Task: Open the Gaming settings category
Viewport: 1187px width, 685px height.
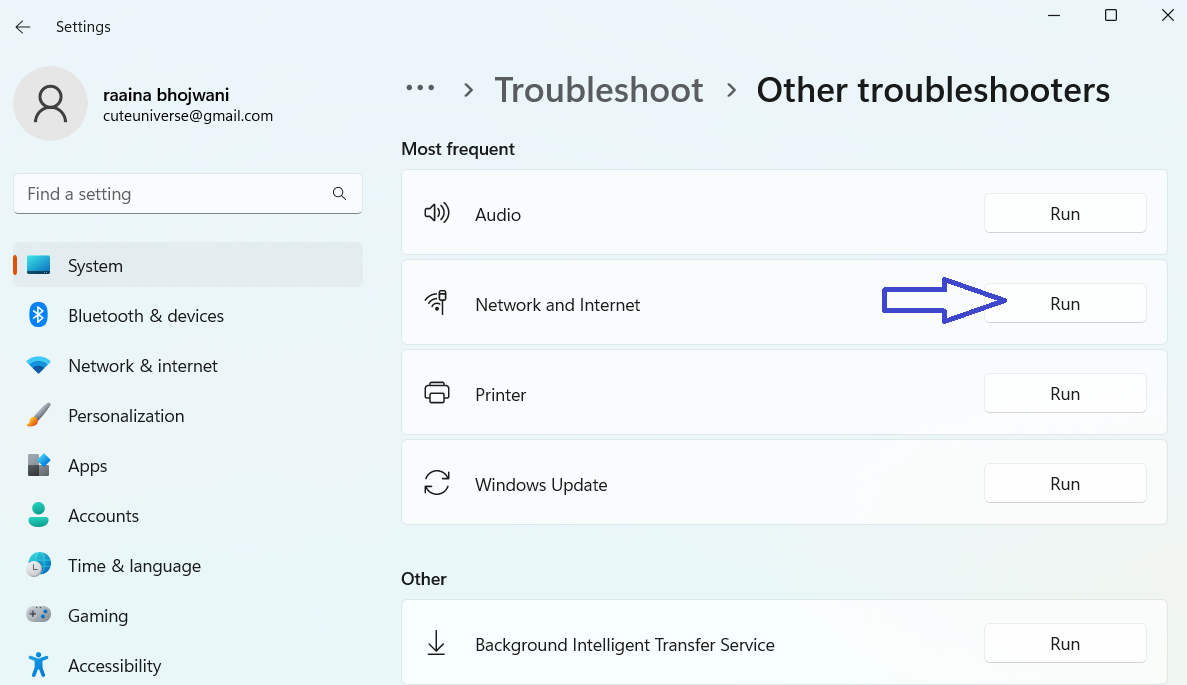Action: pyautogui.click(x=98, y=616)
